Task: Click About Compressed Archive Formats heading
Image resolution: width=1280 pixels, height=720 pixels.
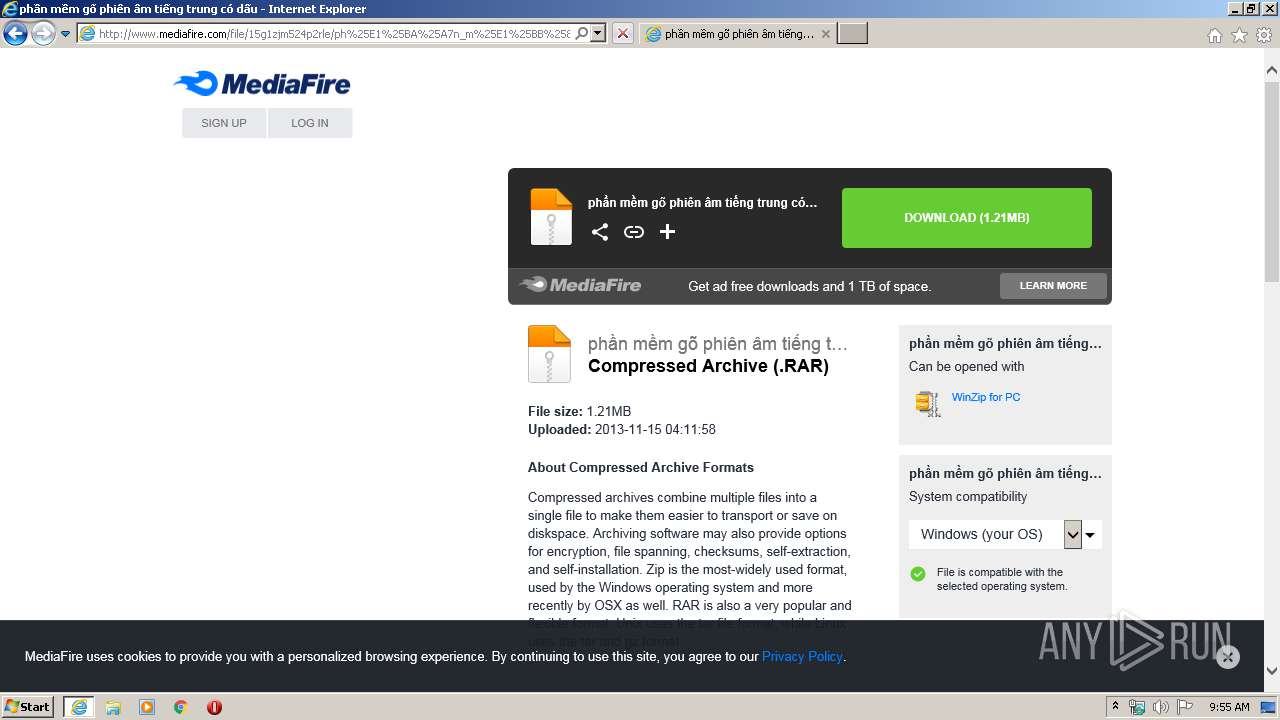Action: pyautogui.click(x=641, y=467)
